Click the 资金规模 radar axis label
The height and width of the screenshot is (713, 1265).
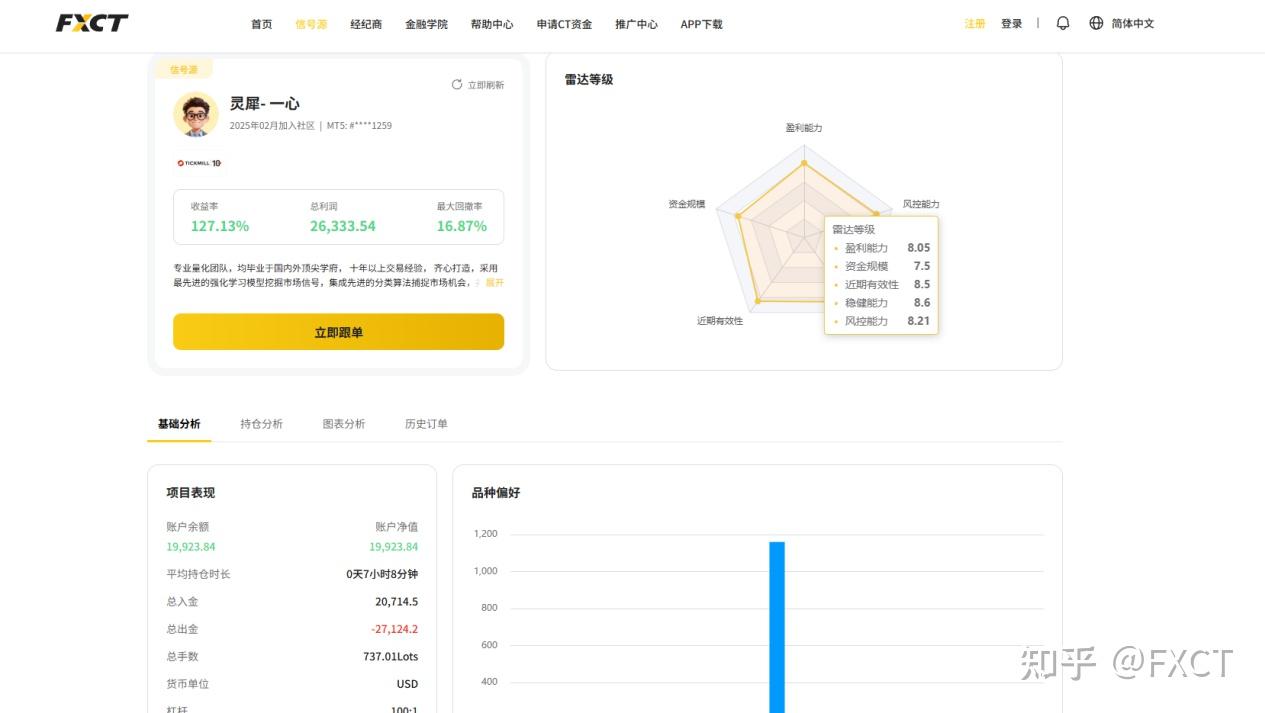687,204
